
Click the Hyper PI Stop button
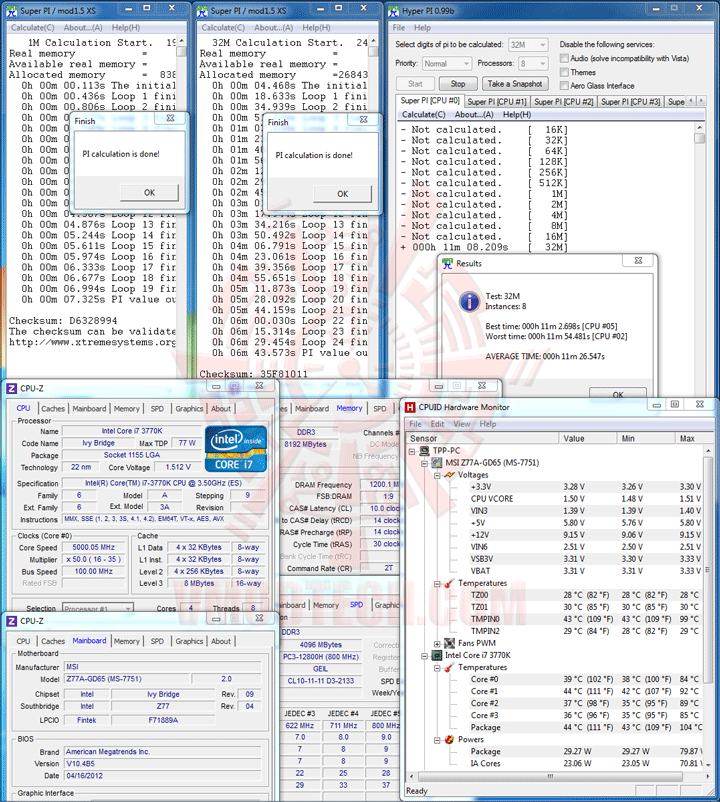(458, 84)
